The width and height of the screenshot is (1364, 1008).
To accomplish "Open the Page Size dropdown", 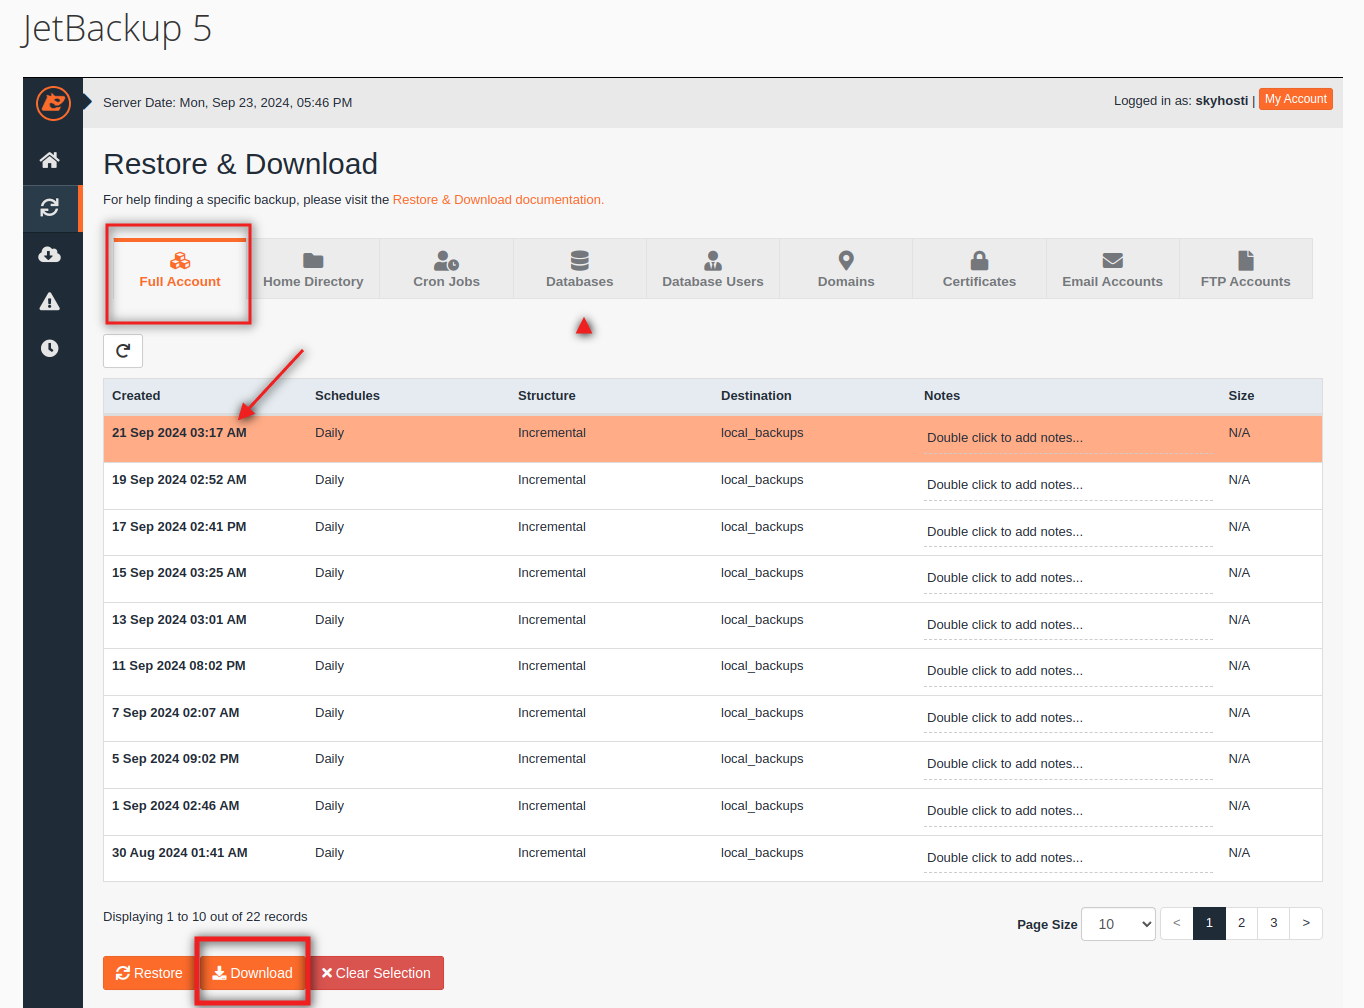I will point(1118,924).
